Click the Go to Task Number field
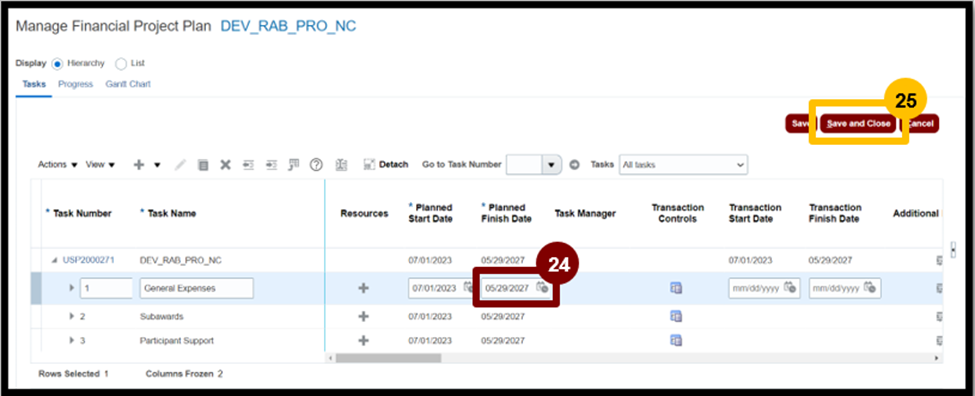 (x=525, y=165)
